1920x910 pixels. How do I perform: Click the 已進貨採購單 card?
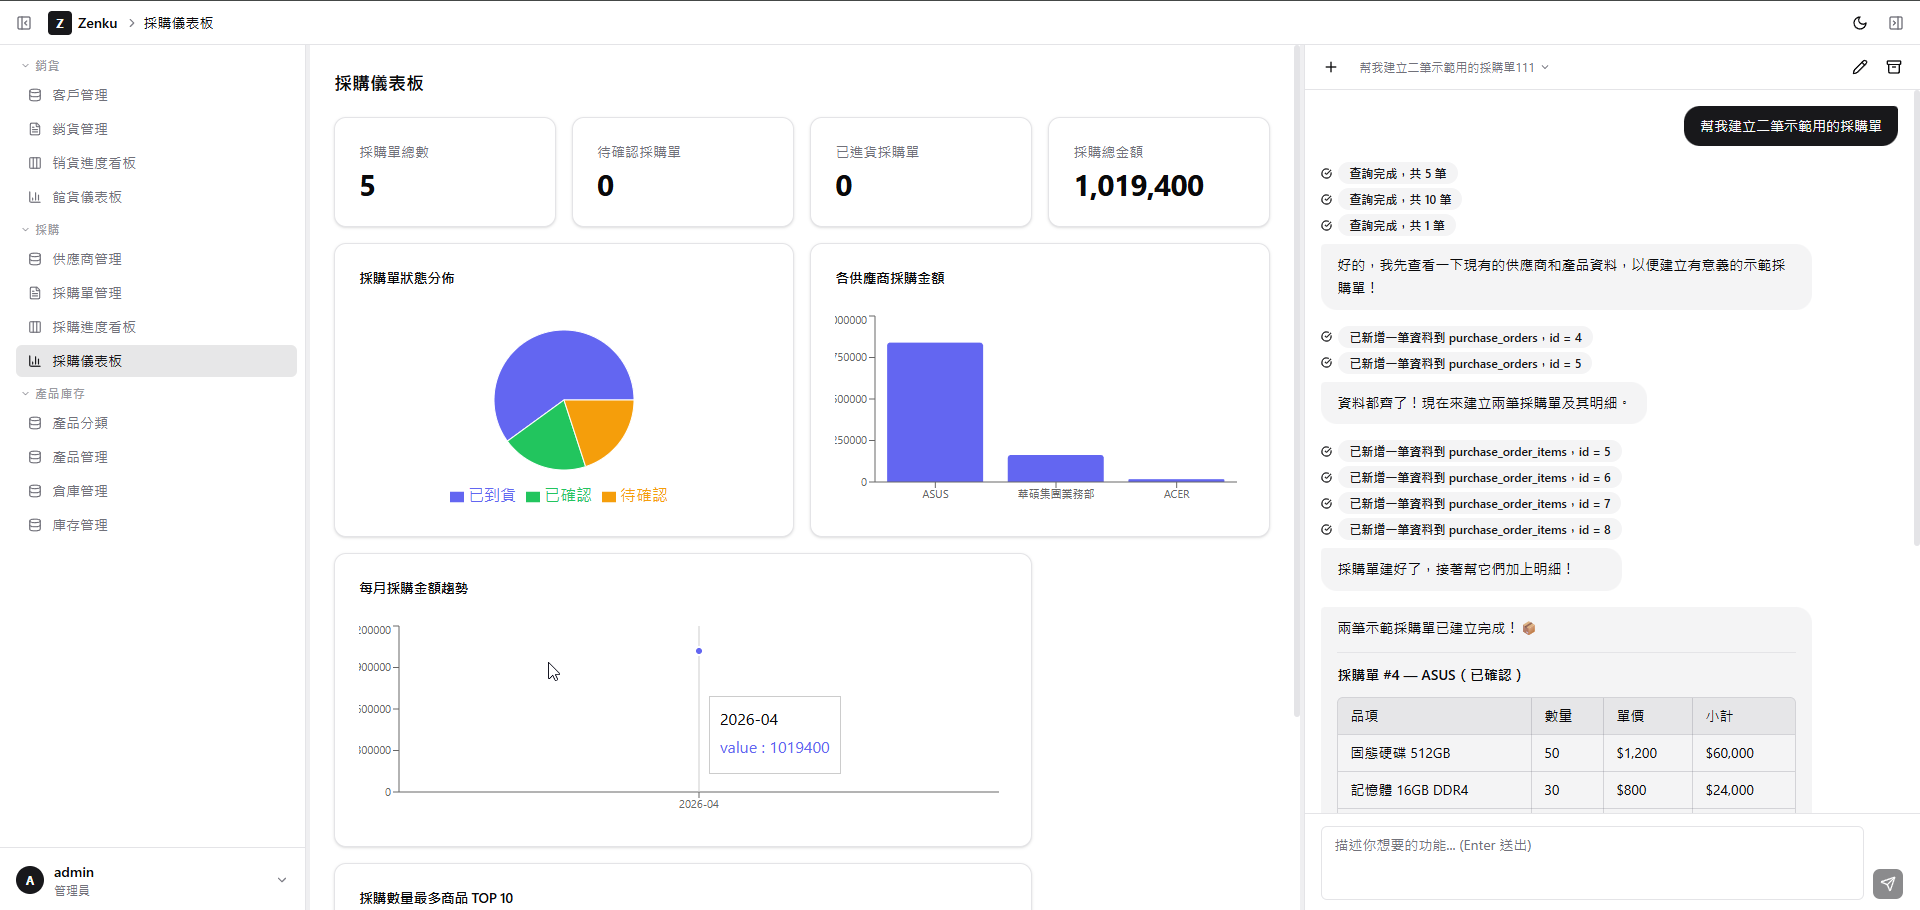(x=921, y=172)
